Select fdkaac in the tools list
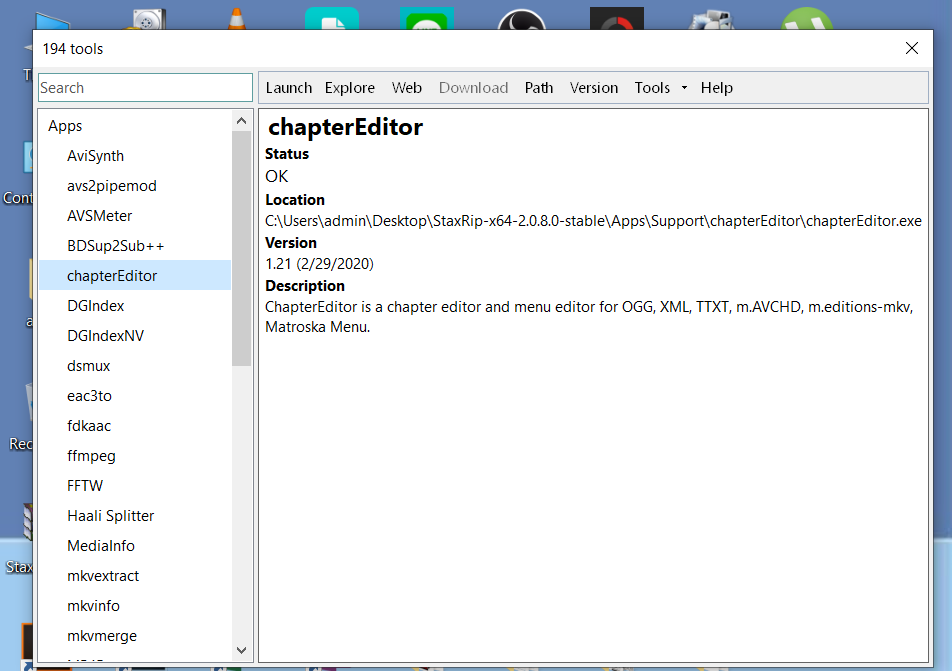 click(89, 426)
